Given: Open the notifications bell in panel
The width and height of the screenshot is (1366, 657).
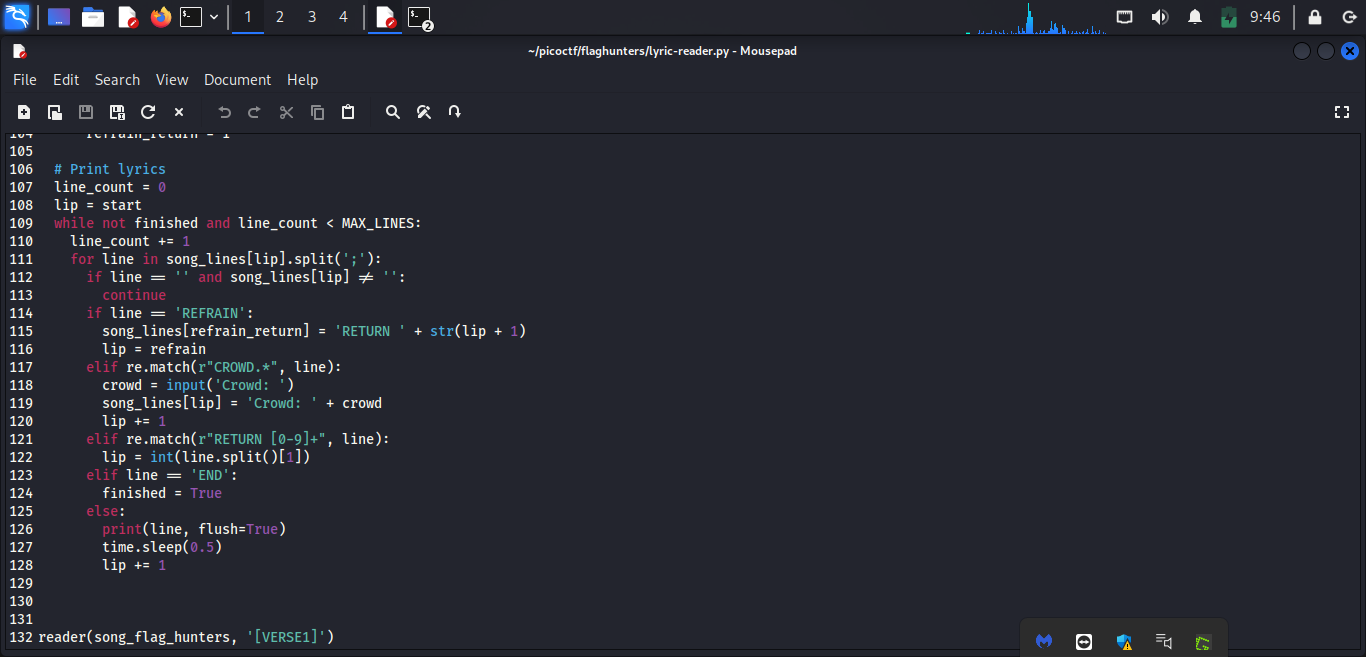Looking at the screenshot, I should 1194,17.
